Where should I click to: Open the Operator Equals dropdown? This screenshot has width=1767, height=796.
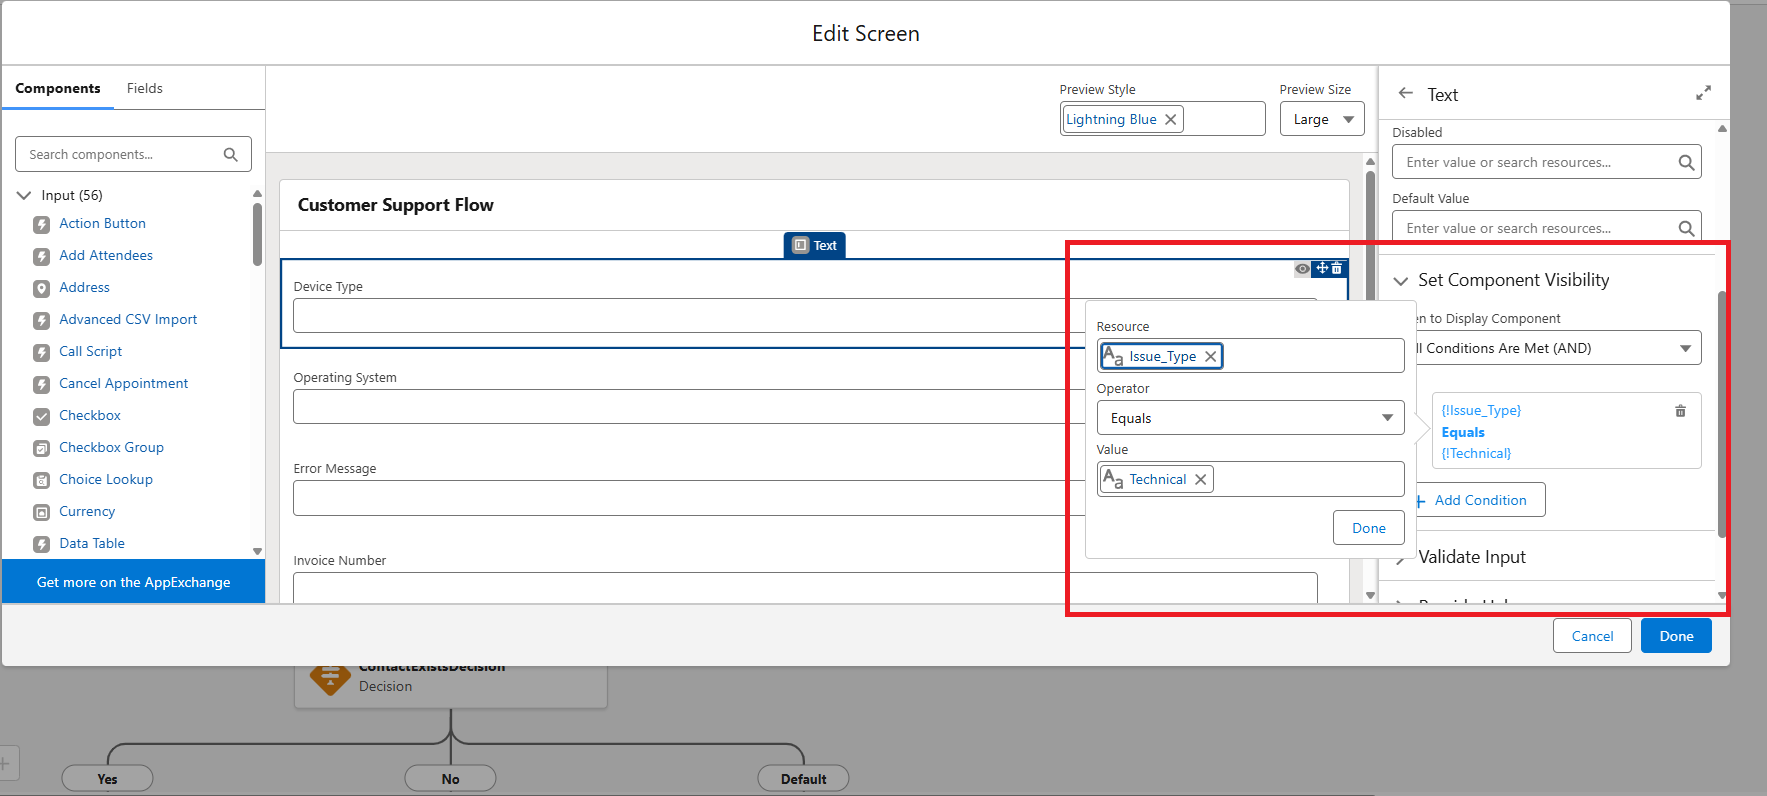(x=1250, y=418)
